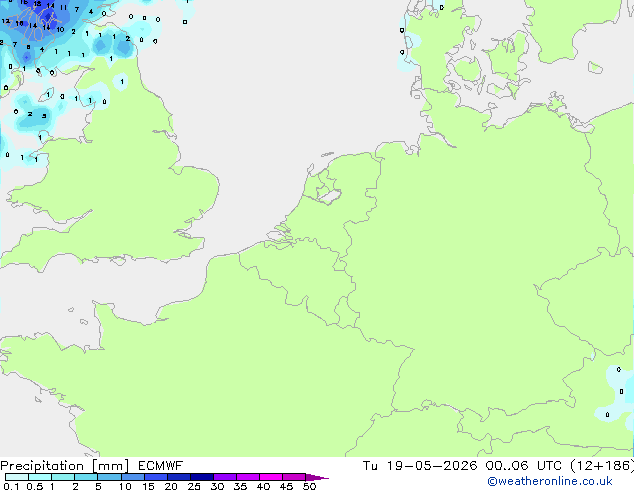Click the '0.5' legend scale label
Screen dimensions: 634x490
point(34,486)
